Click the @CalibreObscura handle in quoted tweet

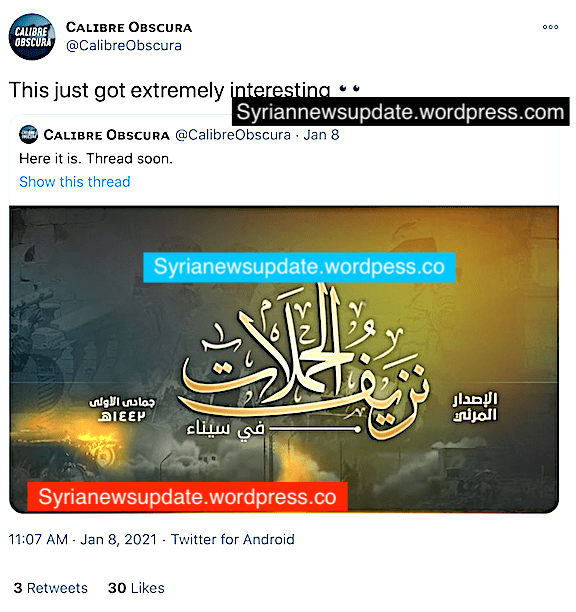click(233, 135)
